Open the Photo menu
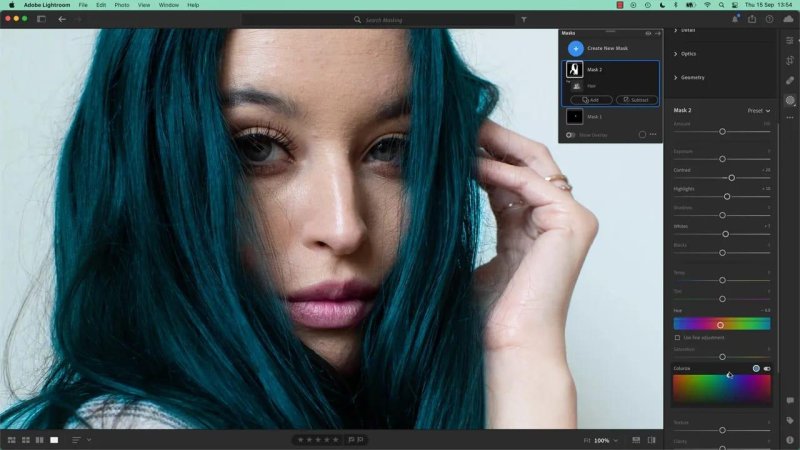The image size is (800, 450). click(x=121, y=5)
